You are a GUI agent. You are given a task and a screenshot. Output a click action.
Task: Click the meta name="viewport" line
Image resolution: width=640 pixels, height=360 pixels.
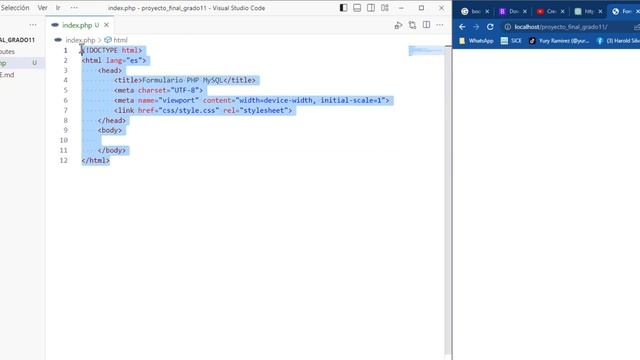click(252, 100)
